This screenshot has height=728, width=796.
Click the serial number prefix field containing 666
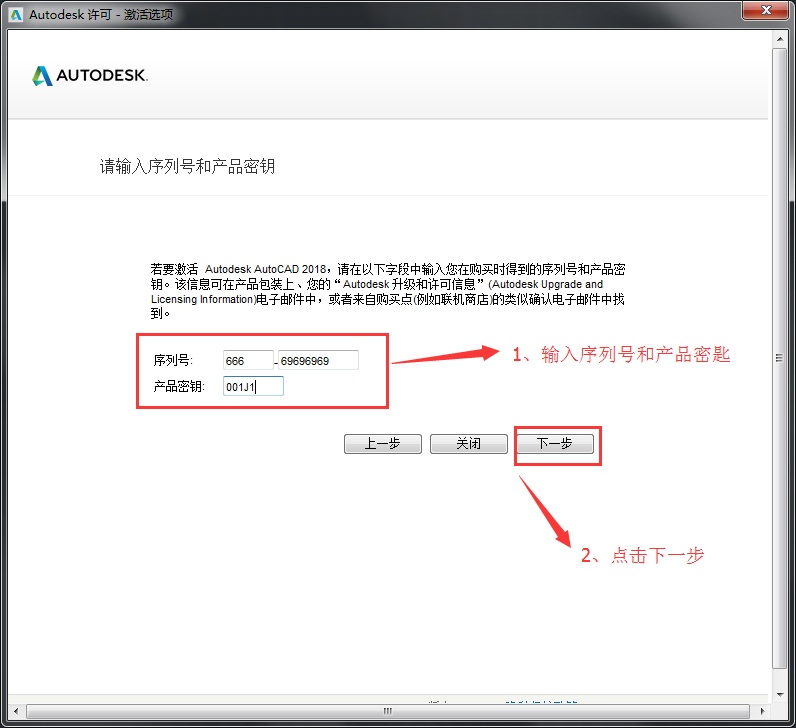(248, 360)
